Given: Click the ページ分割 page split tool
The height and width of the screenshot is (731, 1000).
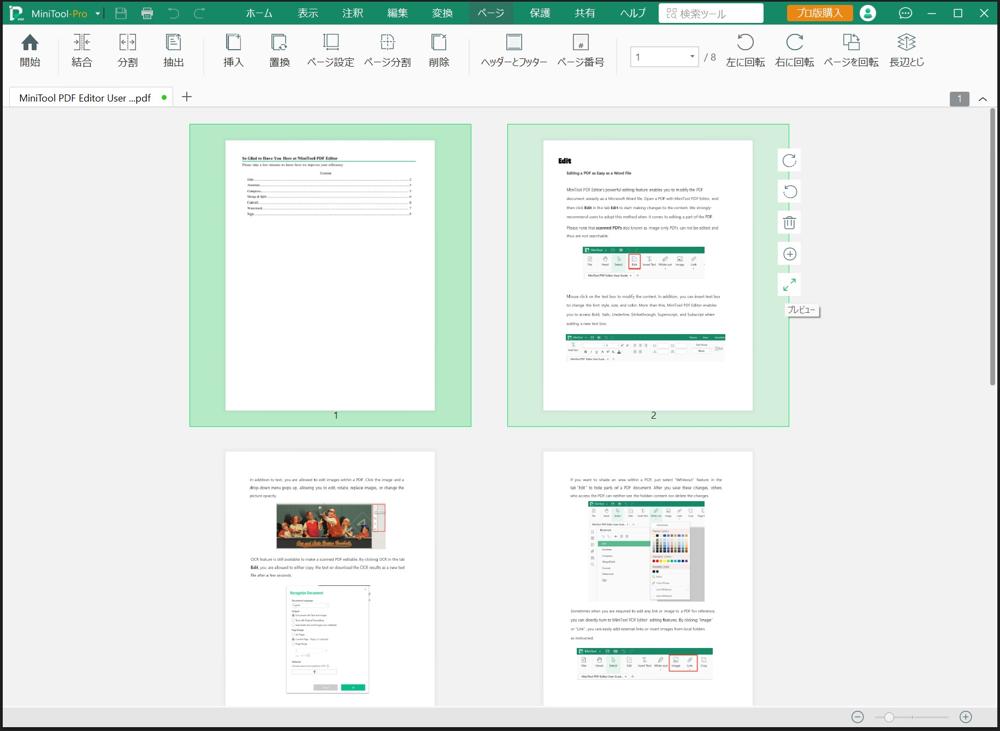Looking at the screenshot, I should tap(387, 50).
